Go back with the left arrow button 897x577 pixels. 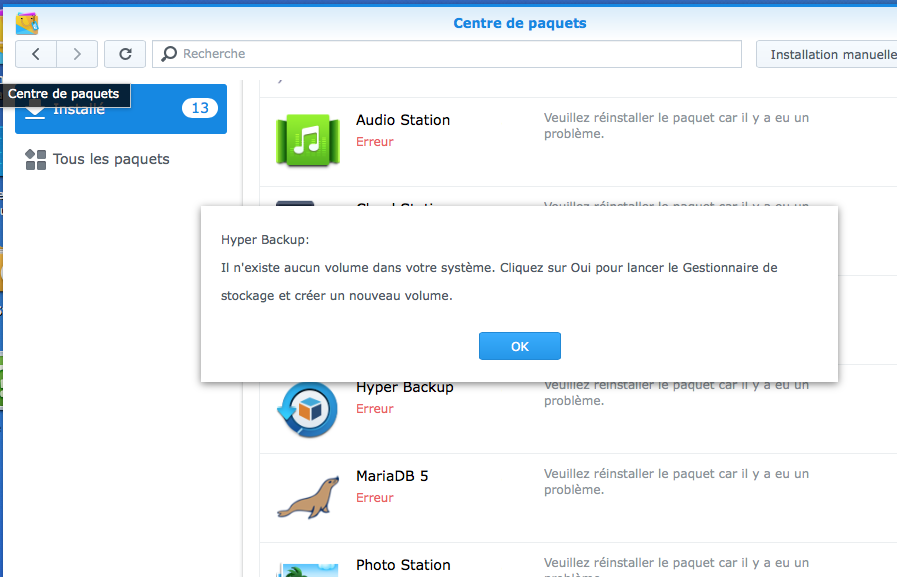tap(36, 54)
